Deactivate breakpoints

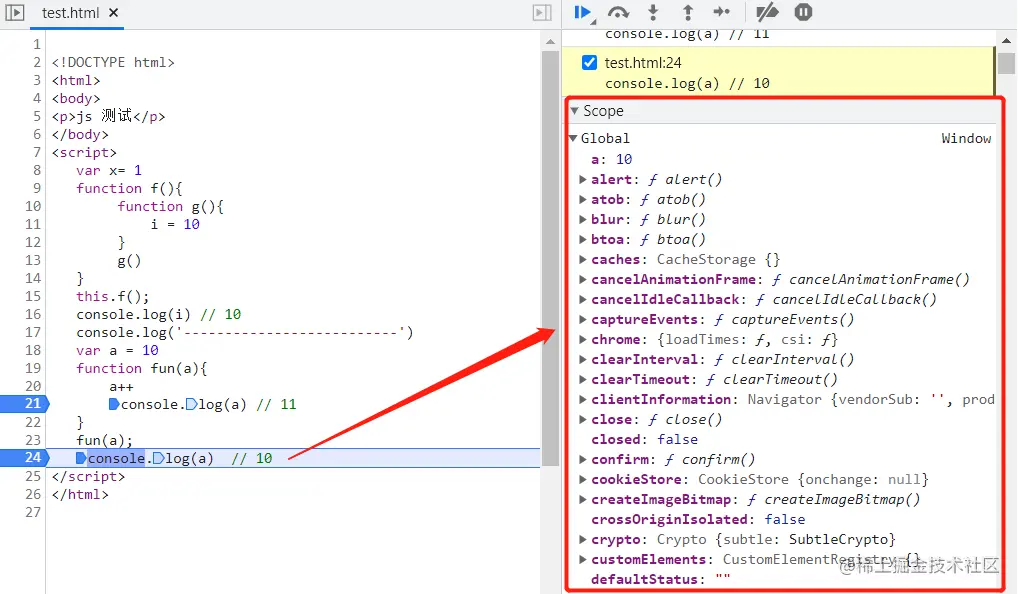(767, 12)
